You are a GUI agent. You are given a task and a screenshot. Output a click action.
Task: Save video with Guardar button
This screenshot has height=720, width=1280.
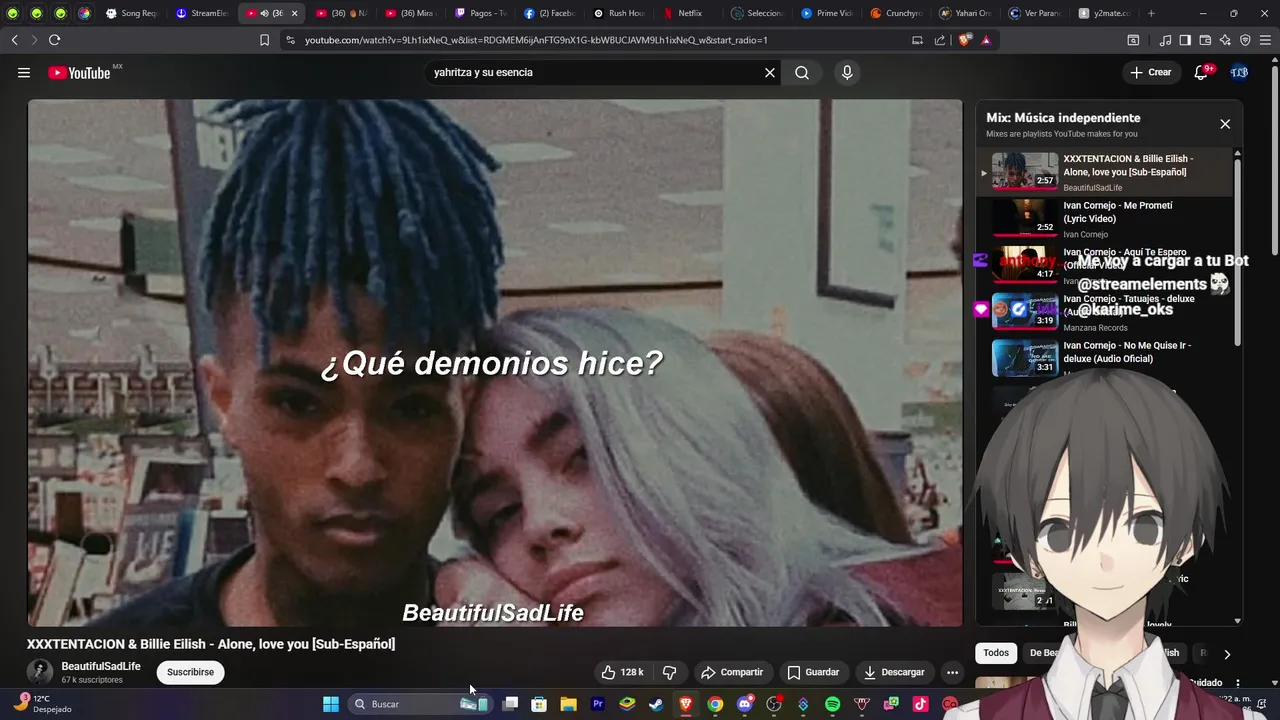[813, 672]
